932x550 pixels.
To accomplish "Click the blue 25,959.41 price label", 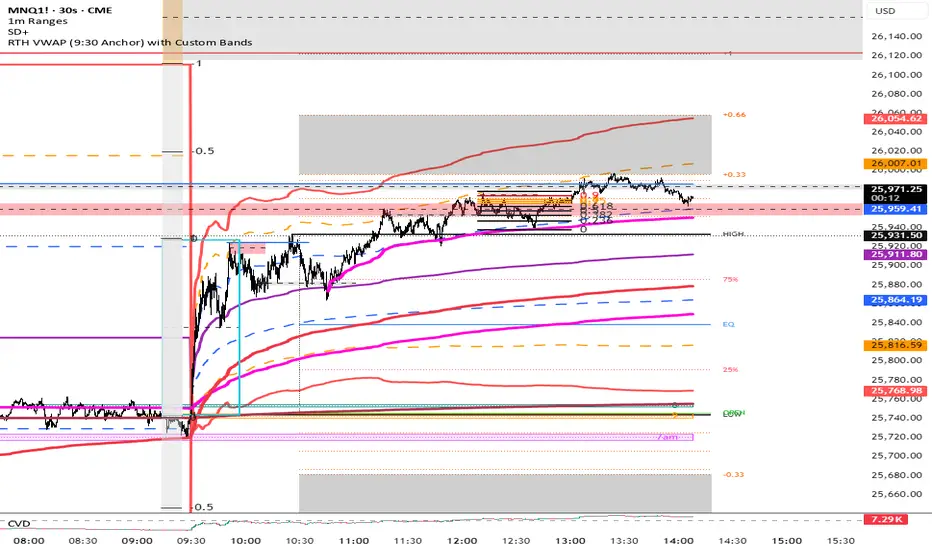I will point(896,209).
